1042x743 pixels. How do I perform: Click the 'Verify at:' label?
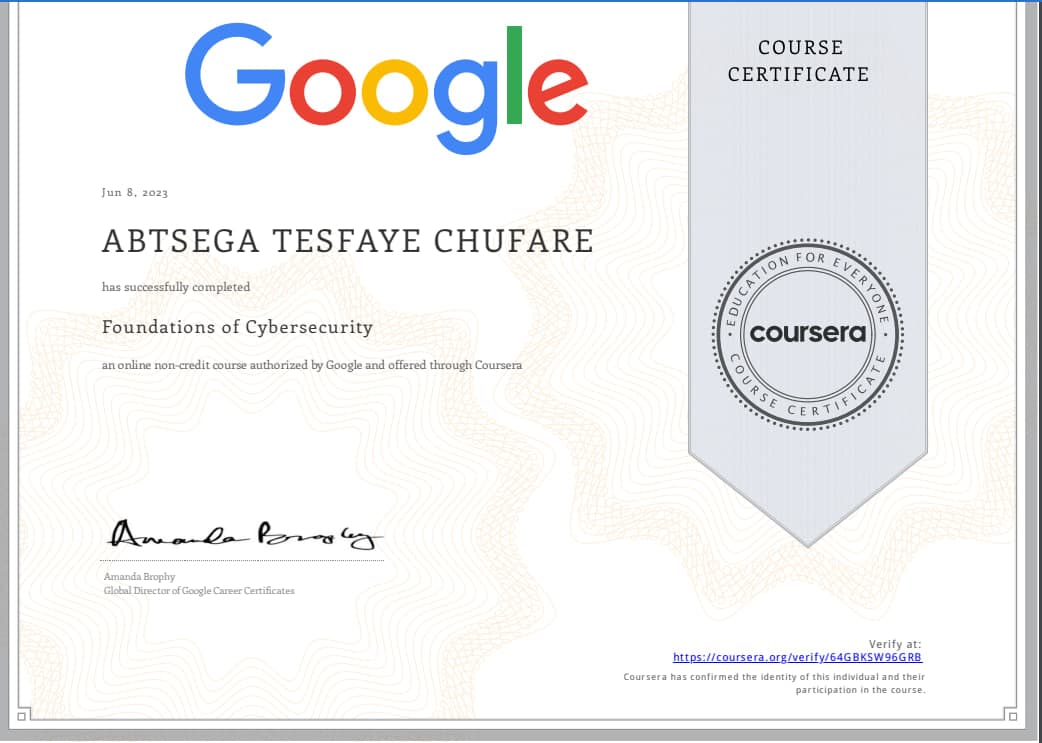(x=895, y=644)
